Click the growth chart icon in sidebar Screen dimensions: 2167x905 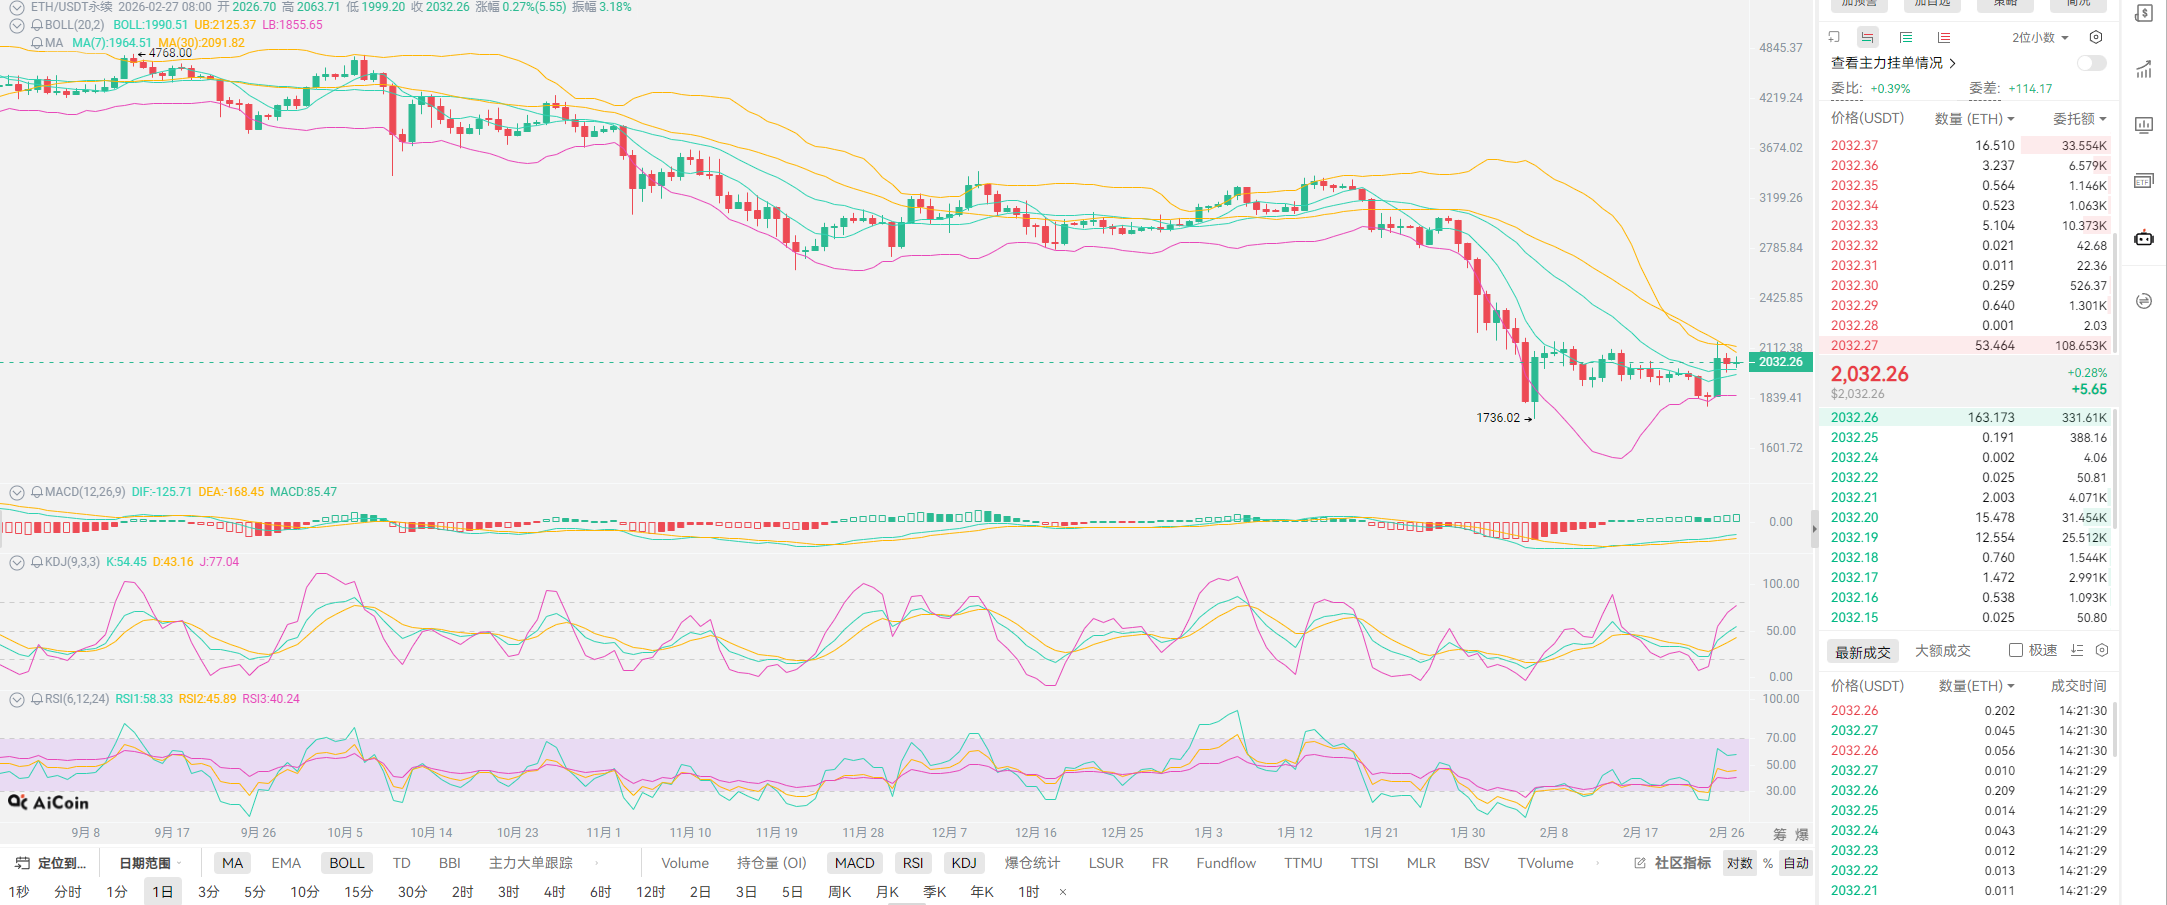point(2144,70)
